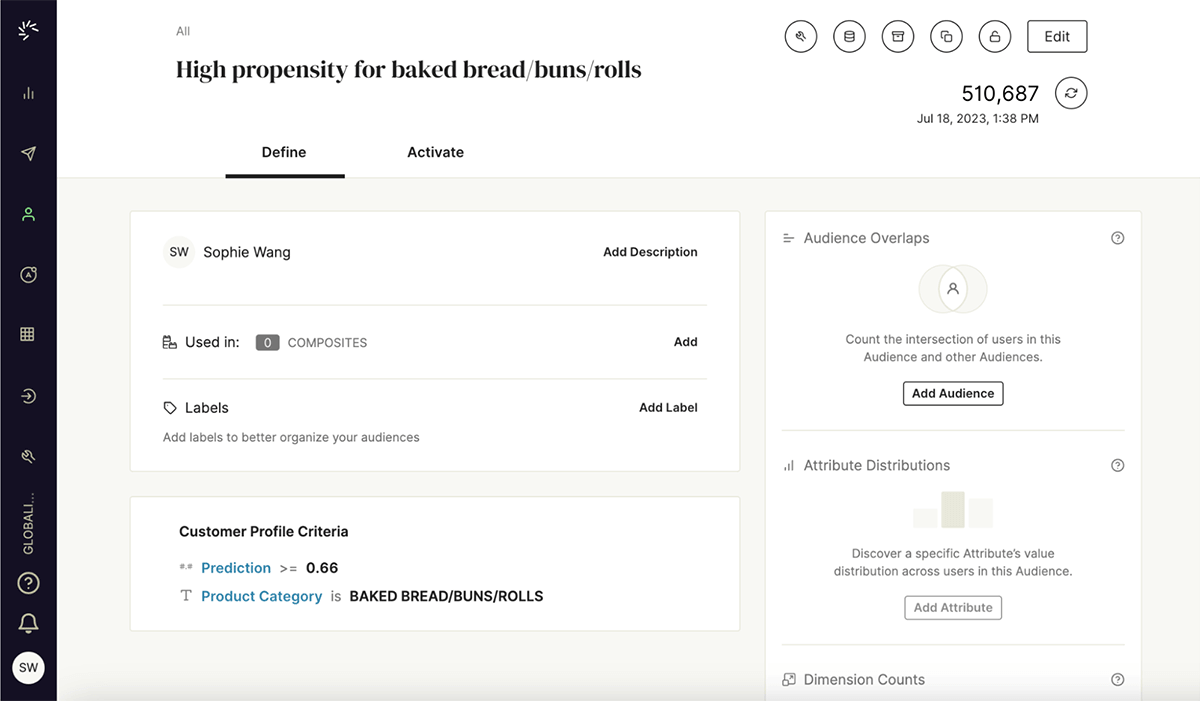Open the SW user avatar in the sidebar
Image resolution: width=1200 pixels, height=701 pixels.
tap(28, 667)
